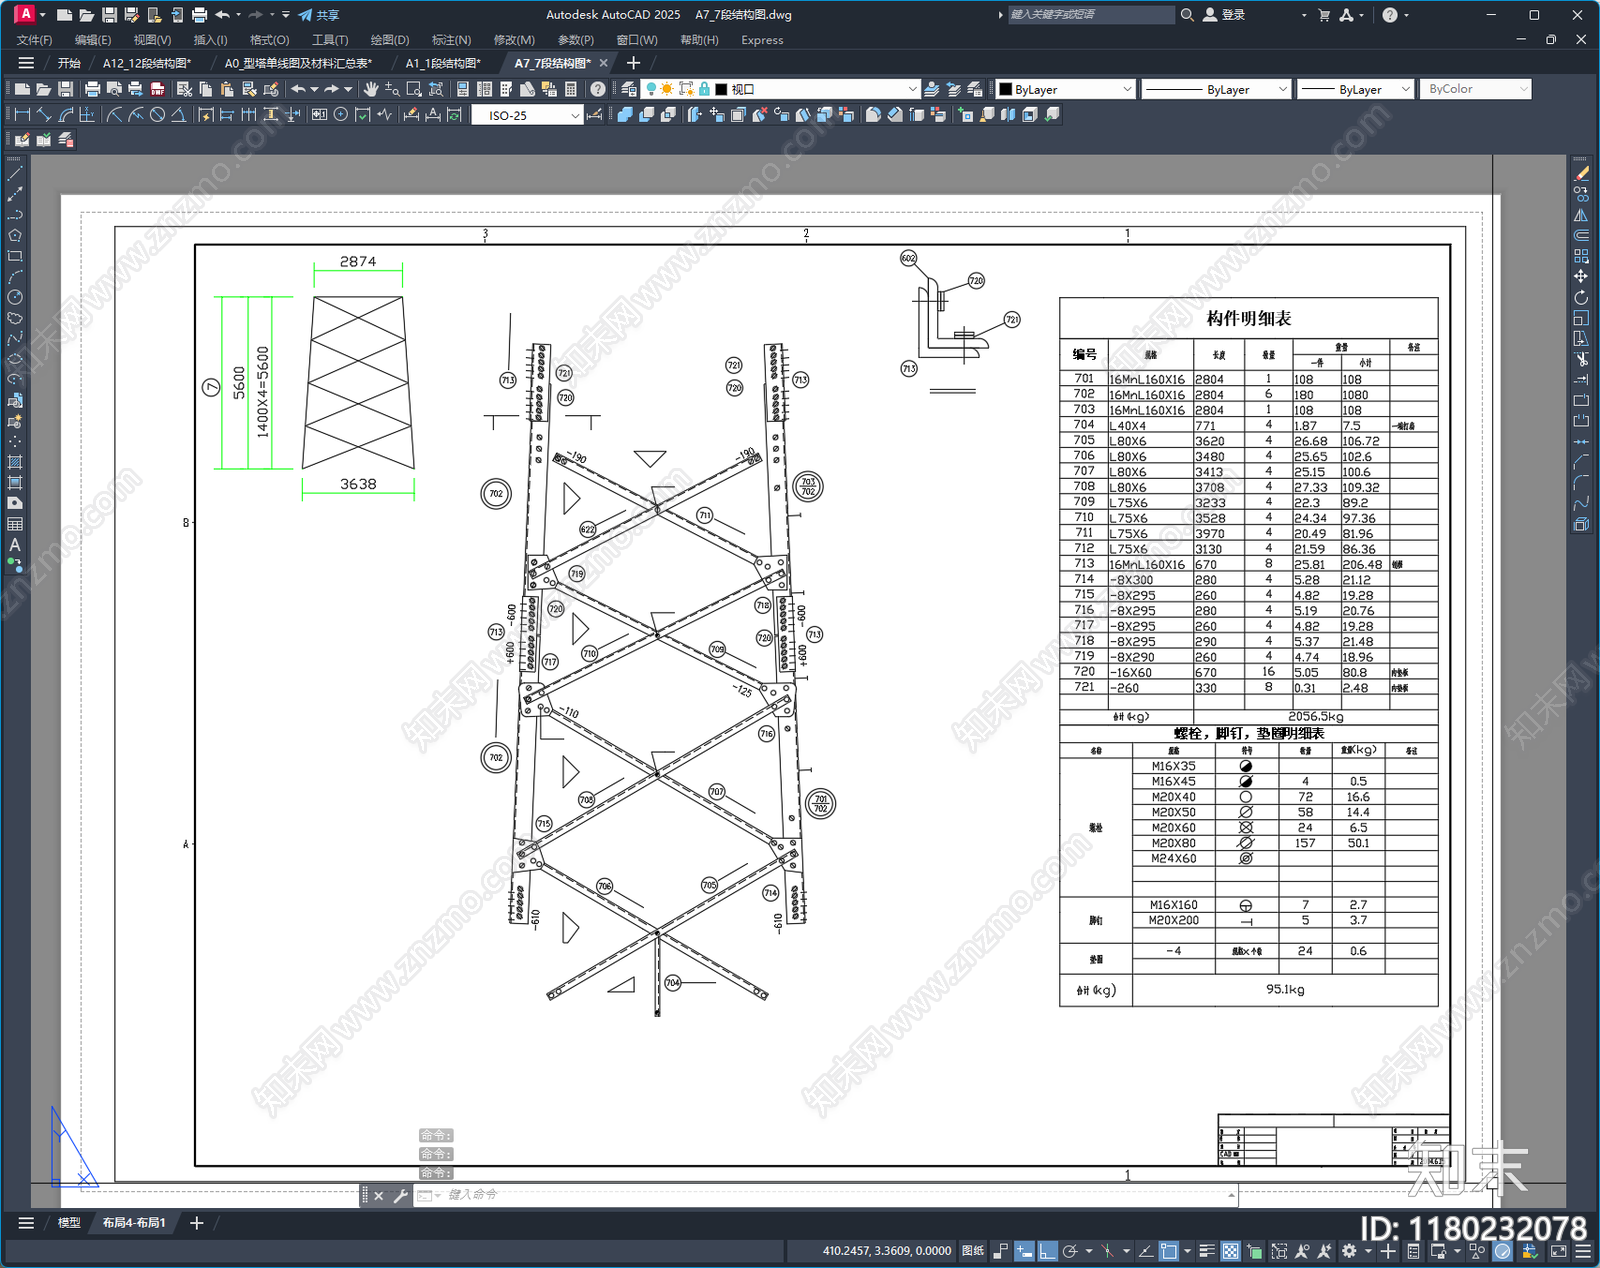Image resolution: width=1600 pixels, height=1268 pixels.
Task: Open the ByColor plot style dropdown
Action: coord(1475,89)
